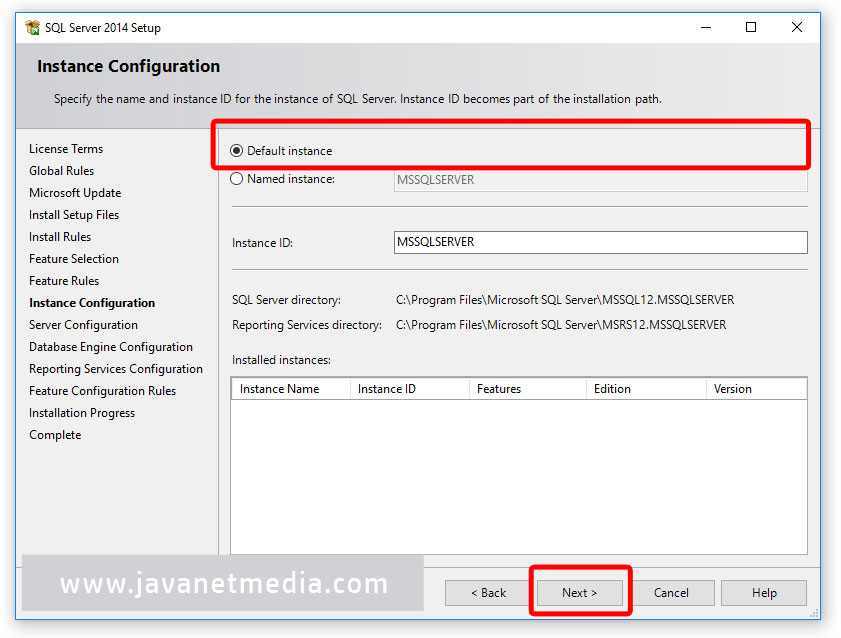The width and height of the screenshot is (841, 638).
Task: Select Global Rules step
Action: pyautogui.click(x=62, y=170)
